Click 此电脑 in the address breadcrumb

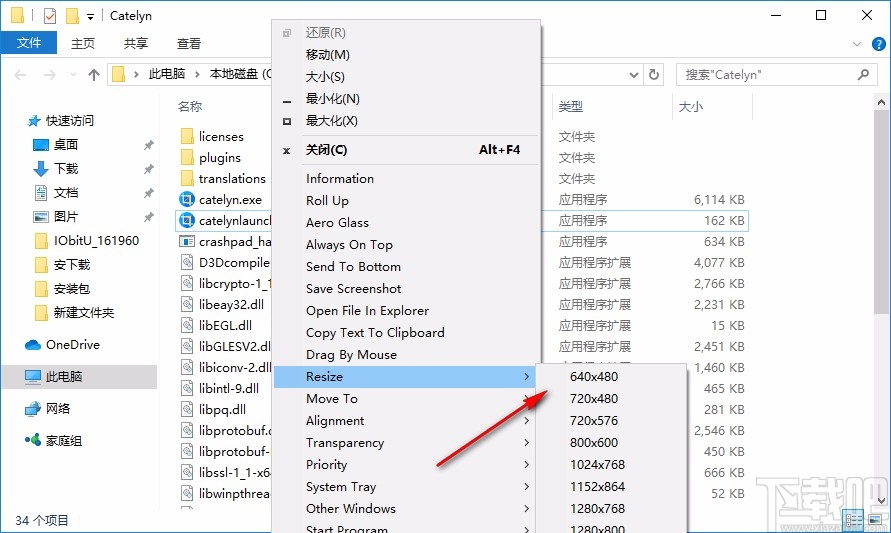click(166, 74)
